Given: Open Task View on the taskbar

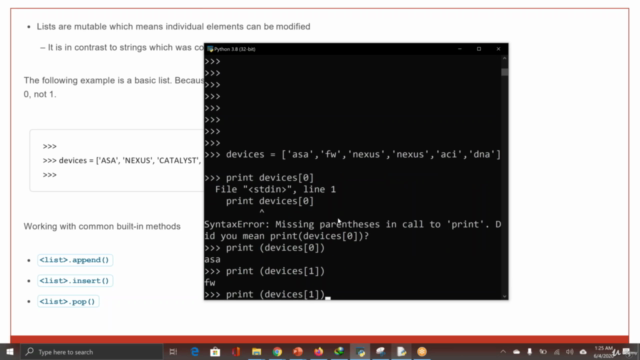Looking at the screenshot, I should (x=173, y=351).
